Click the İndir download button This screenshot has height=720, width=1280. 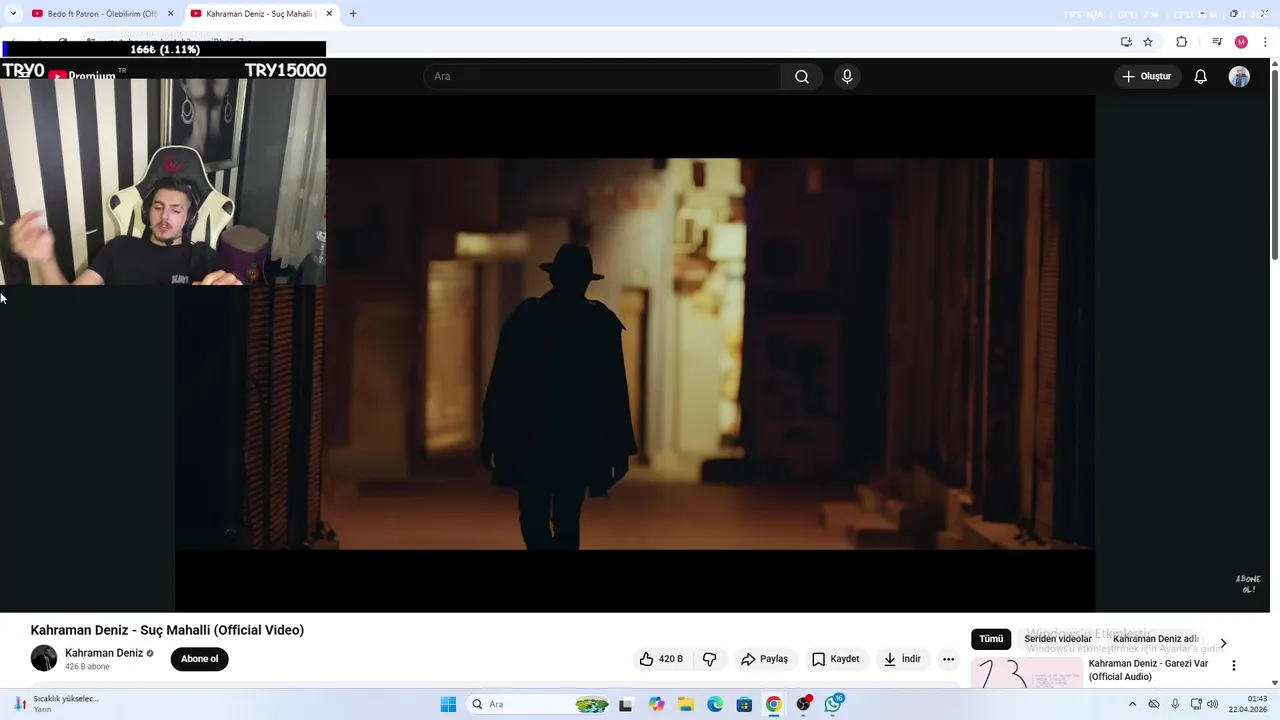click(903, 659)
